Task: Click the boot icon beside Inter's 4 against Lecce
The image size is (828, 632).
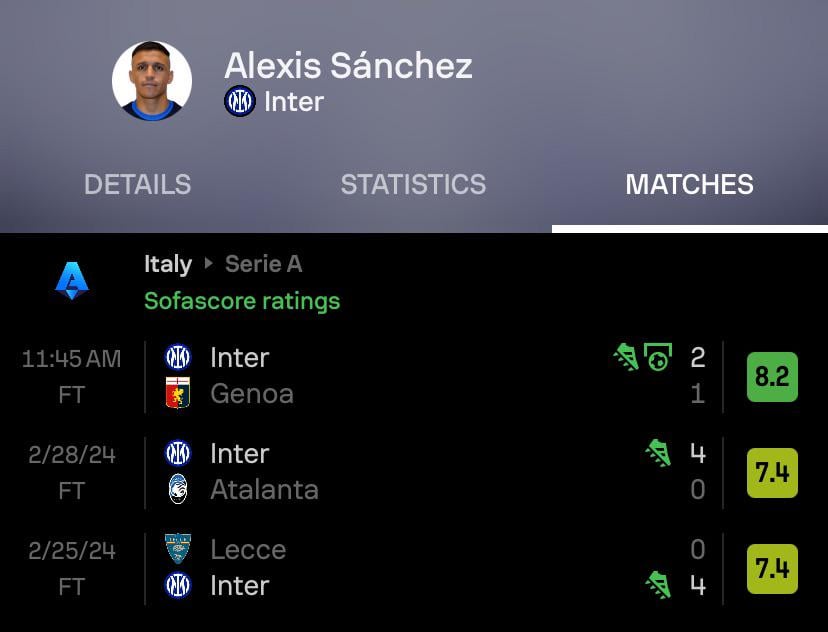Action: (657, 586)
